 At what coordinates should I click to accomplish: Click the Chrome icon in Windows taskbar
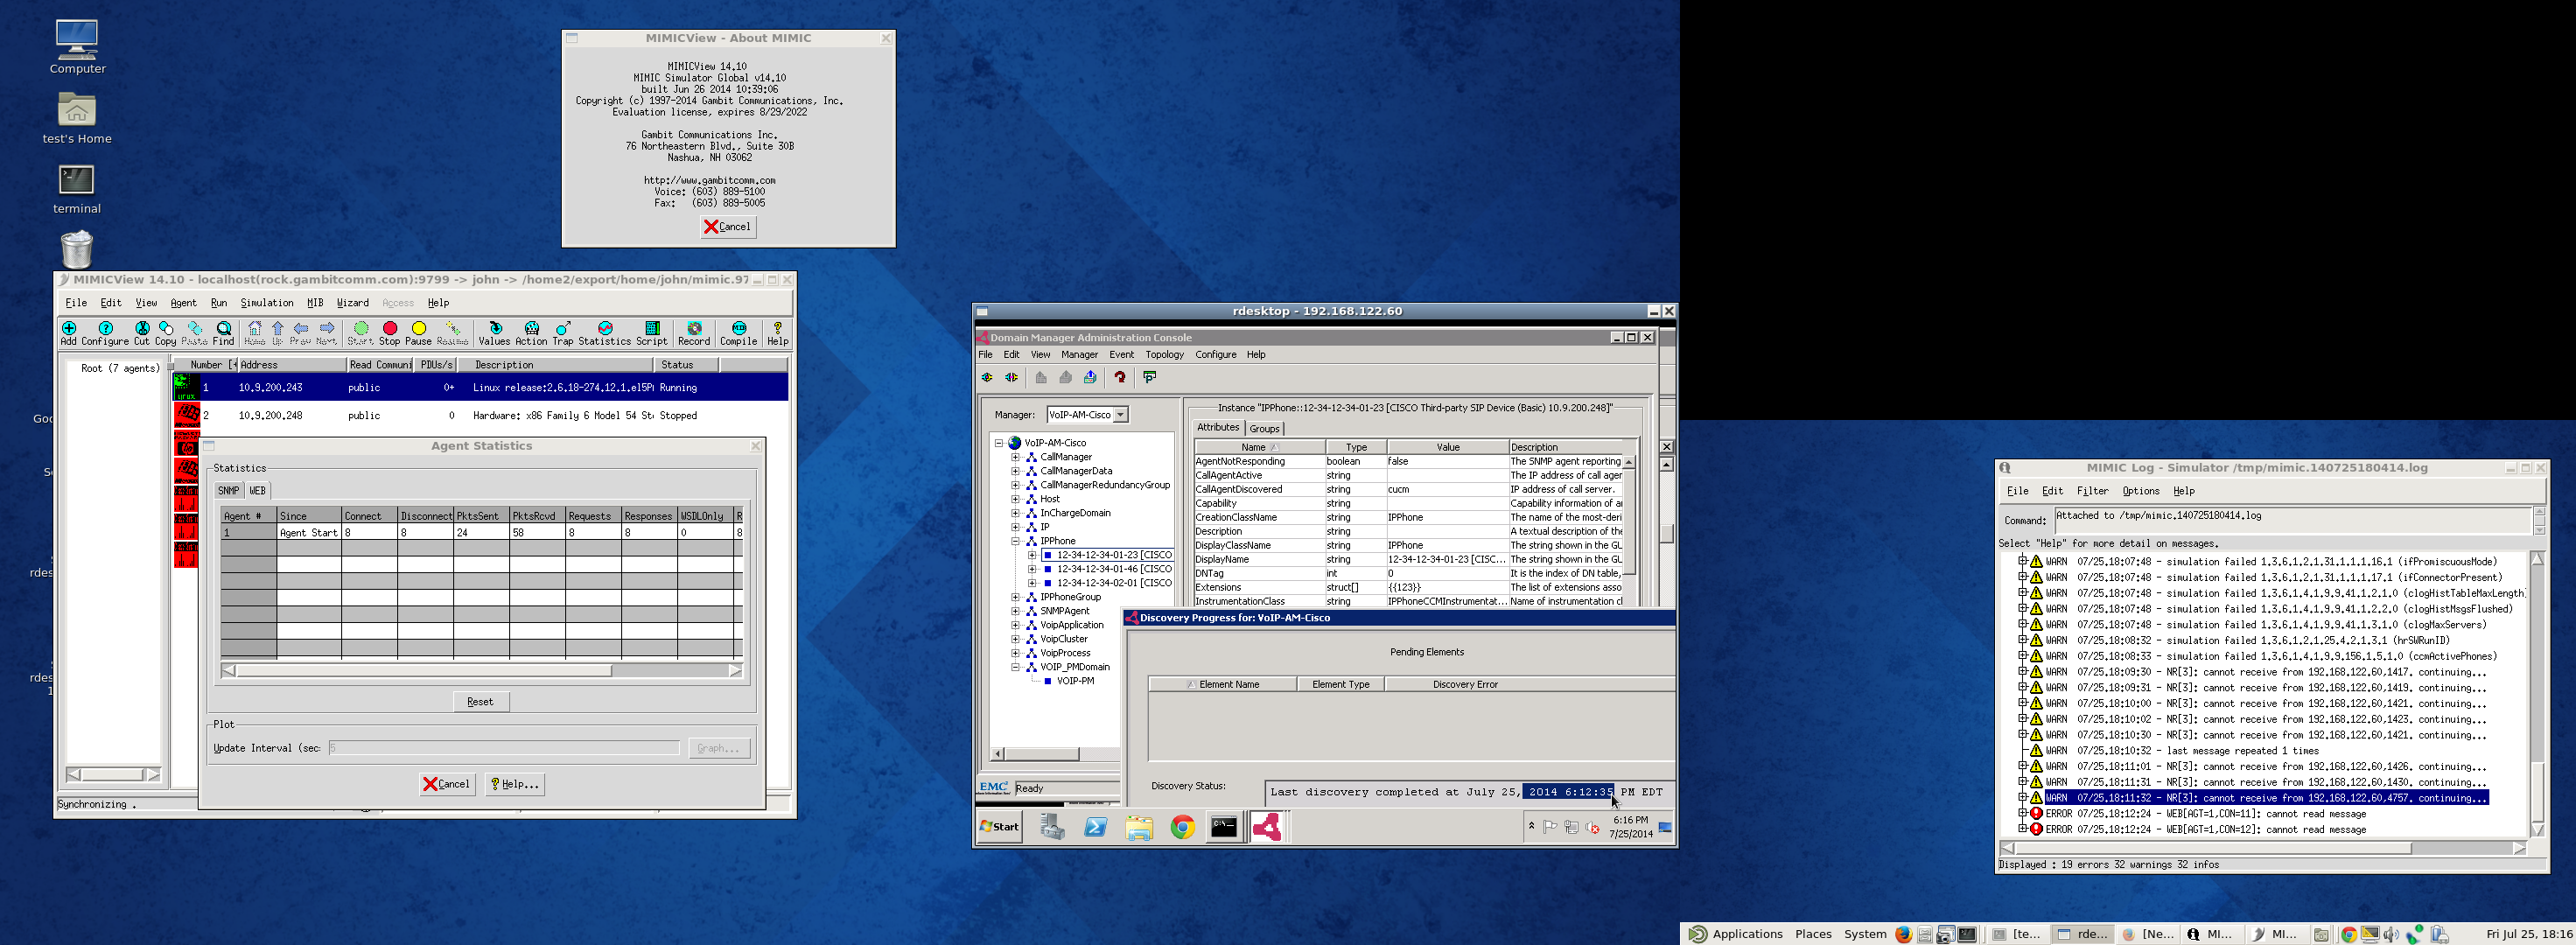tap(1183, 827)
